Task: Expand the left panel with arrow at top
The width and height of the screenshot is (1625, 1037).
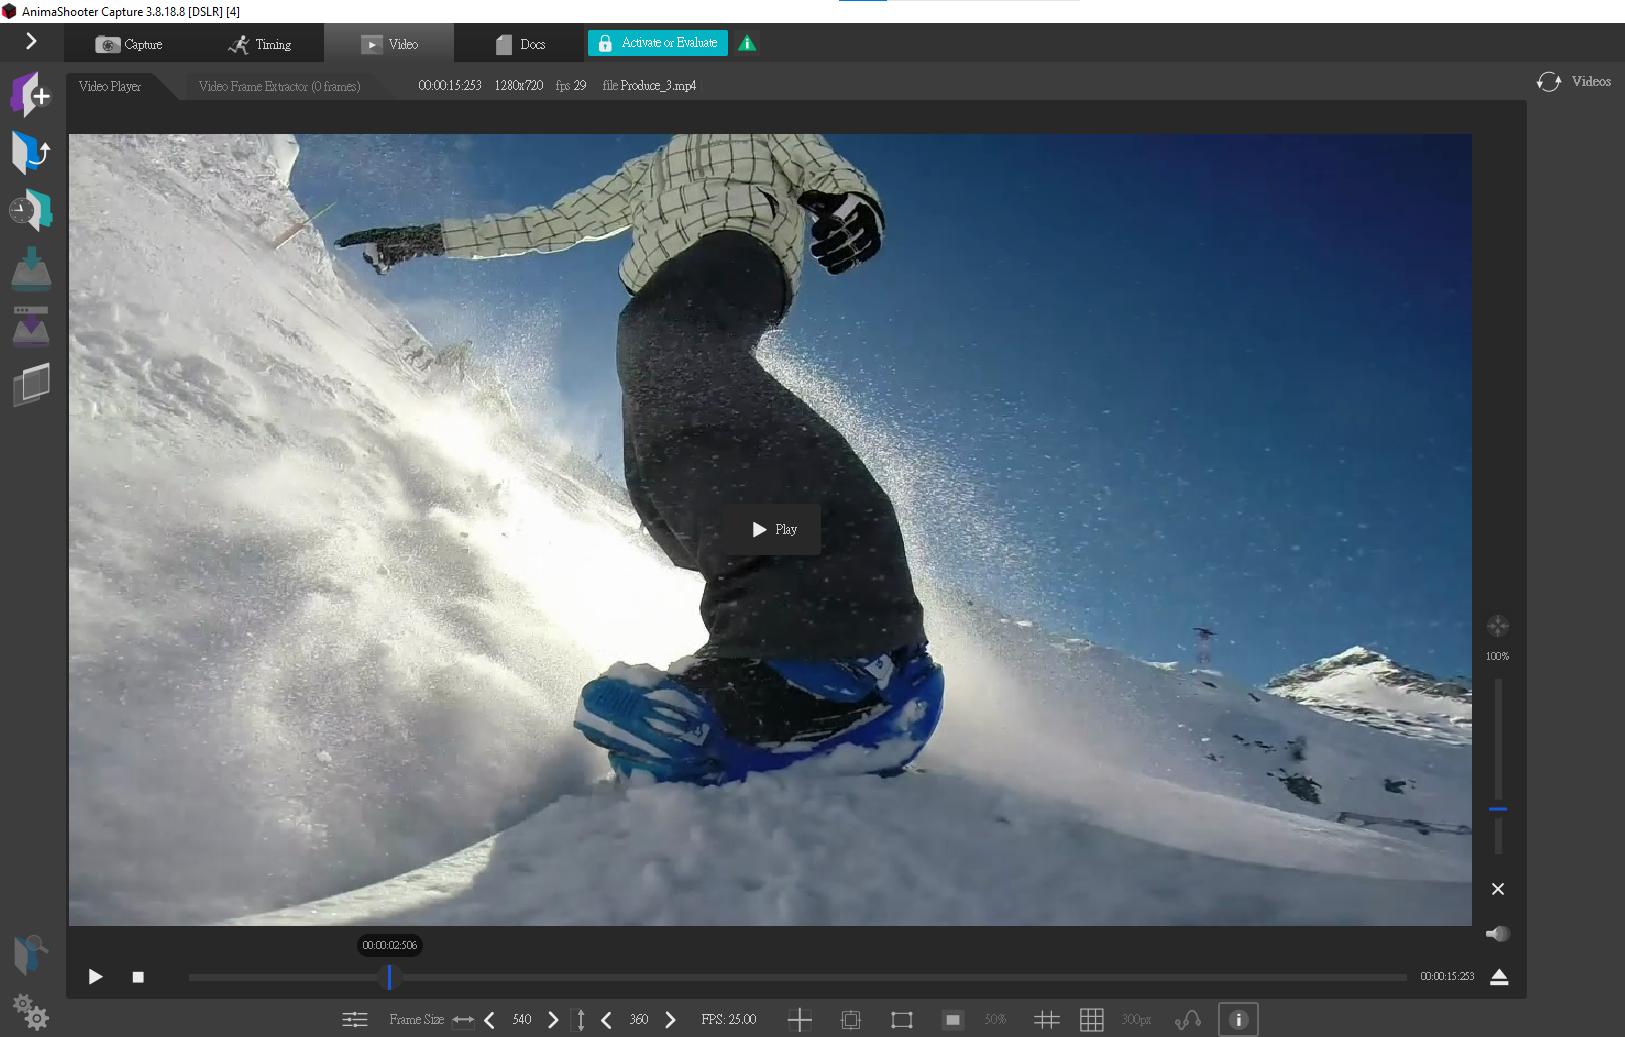Action: (30, 42)
